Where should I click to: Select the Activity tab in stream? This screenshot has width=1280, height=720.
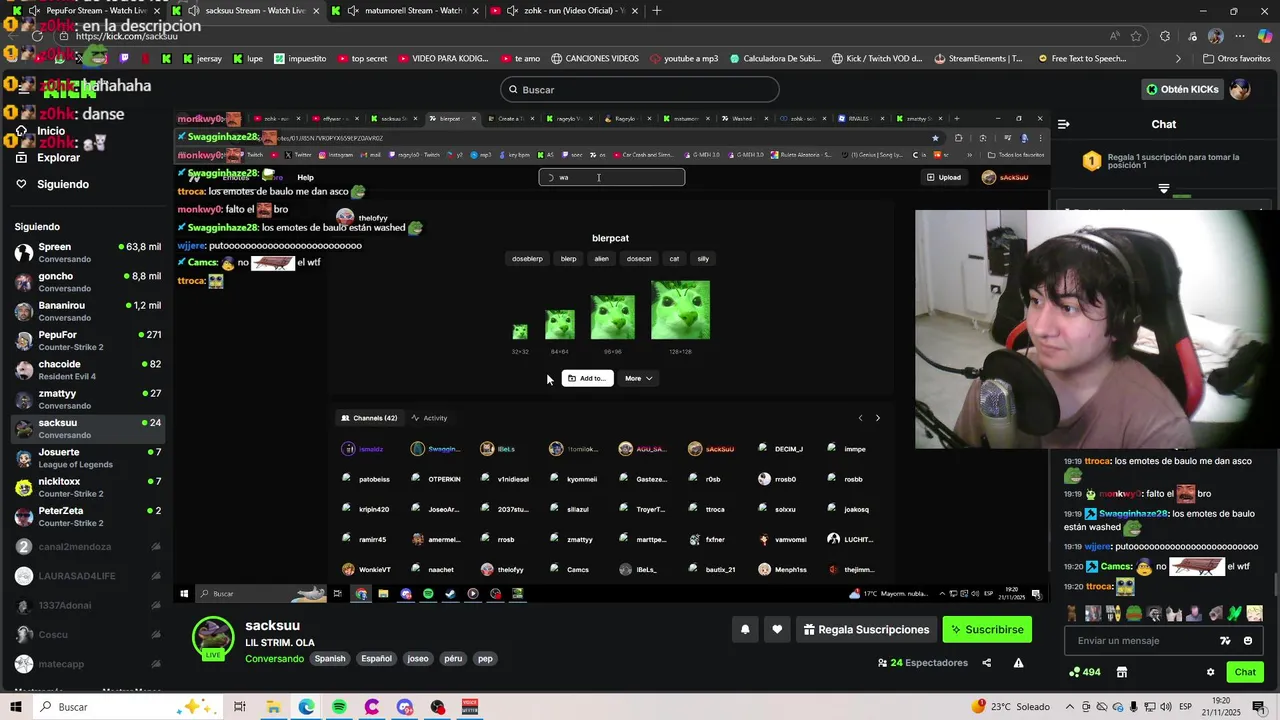tap(430, 418)
